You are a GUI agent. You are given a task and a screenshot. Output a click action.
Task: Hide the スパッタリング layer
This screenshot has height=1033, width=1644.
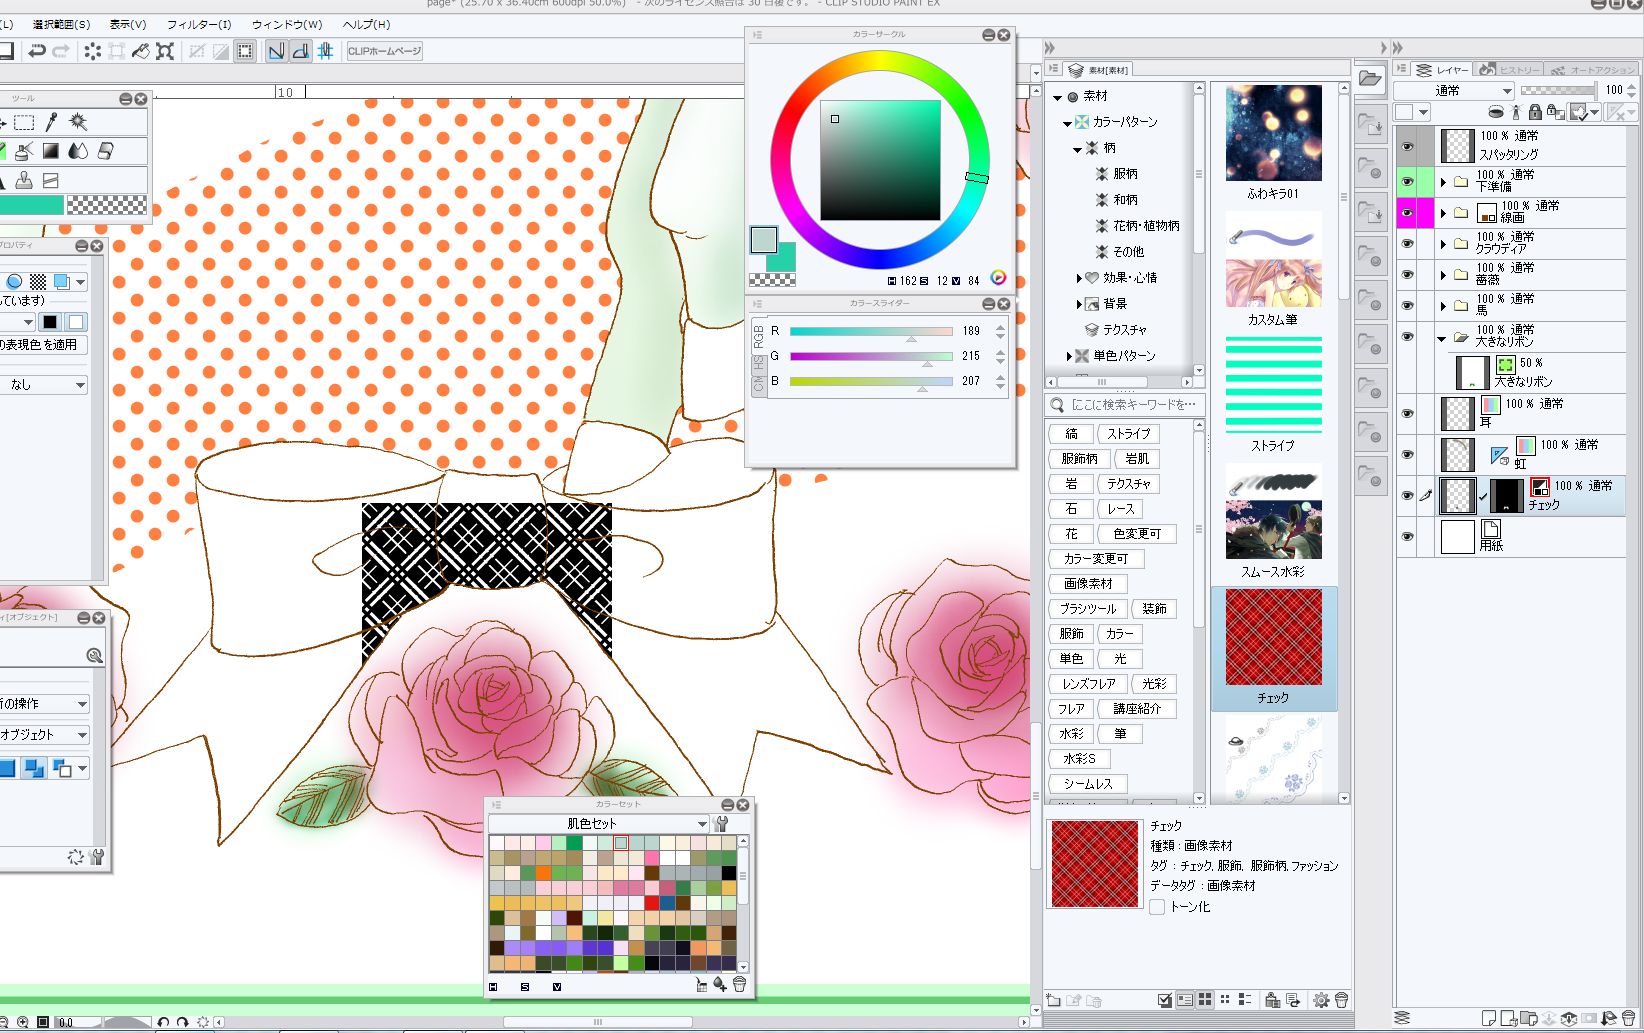(x=1408, y=146)
